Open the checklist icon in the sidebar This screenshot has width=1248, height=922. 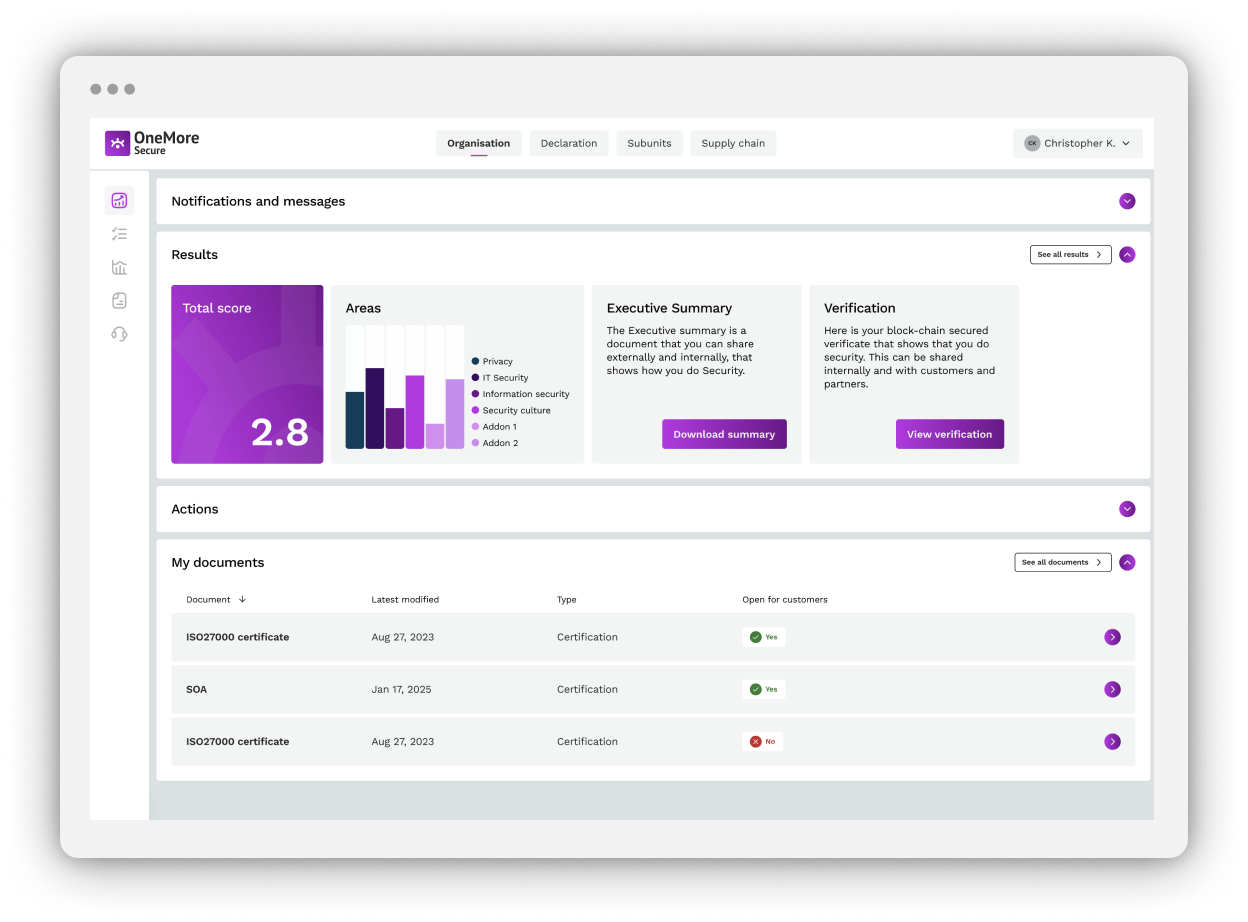(119, 233)
